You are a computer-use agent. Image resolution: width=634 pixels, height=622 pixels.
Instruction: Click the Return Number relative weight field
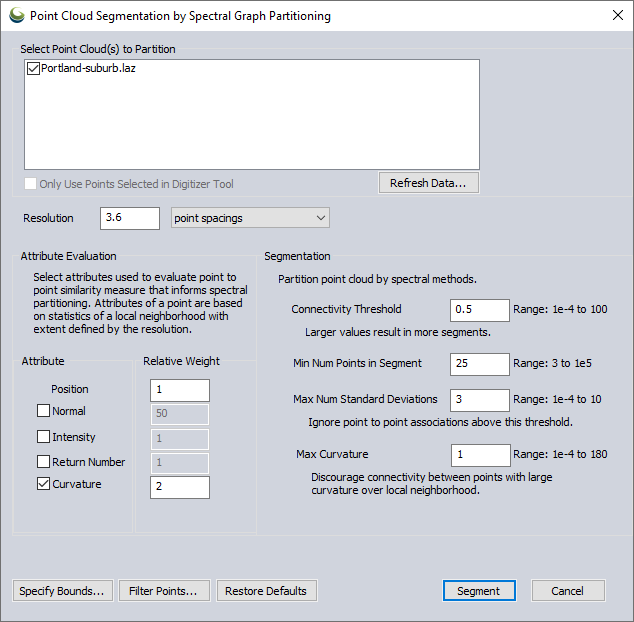tap(180, 463)
